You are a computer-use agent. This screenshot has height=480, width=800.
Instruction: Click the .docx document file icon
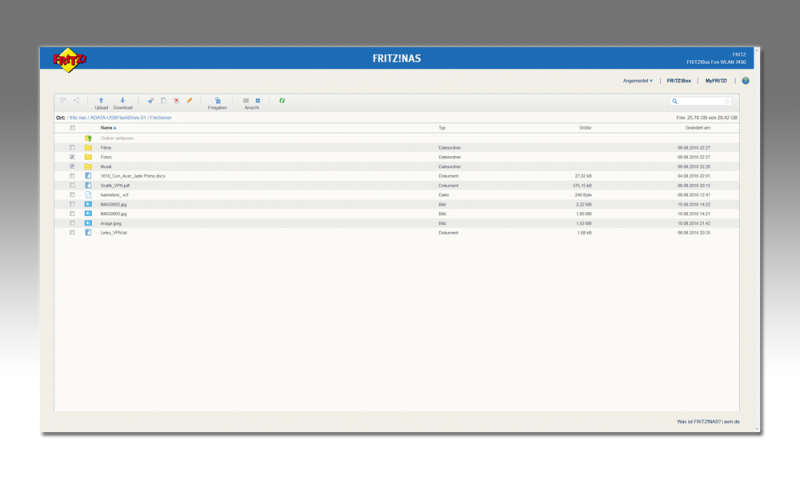[88, 175]
